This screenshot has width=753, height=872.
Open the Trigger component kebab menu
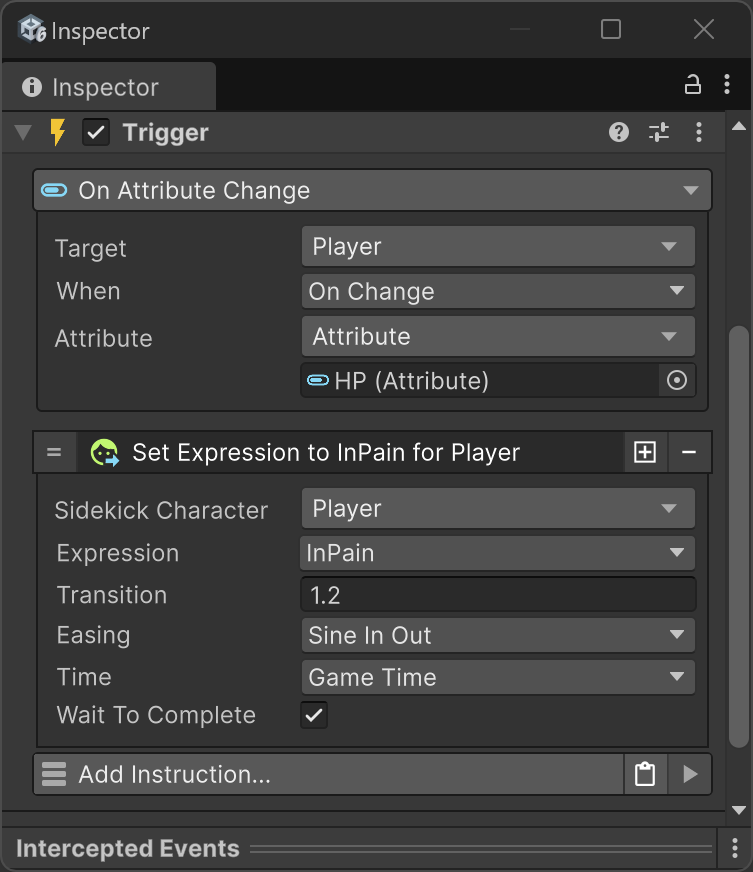[x=699, y=132]
